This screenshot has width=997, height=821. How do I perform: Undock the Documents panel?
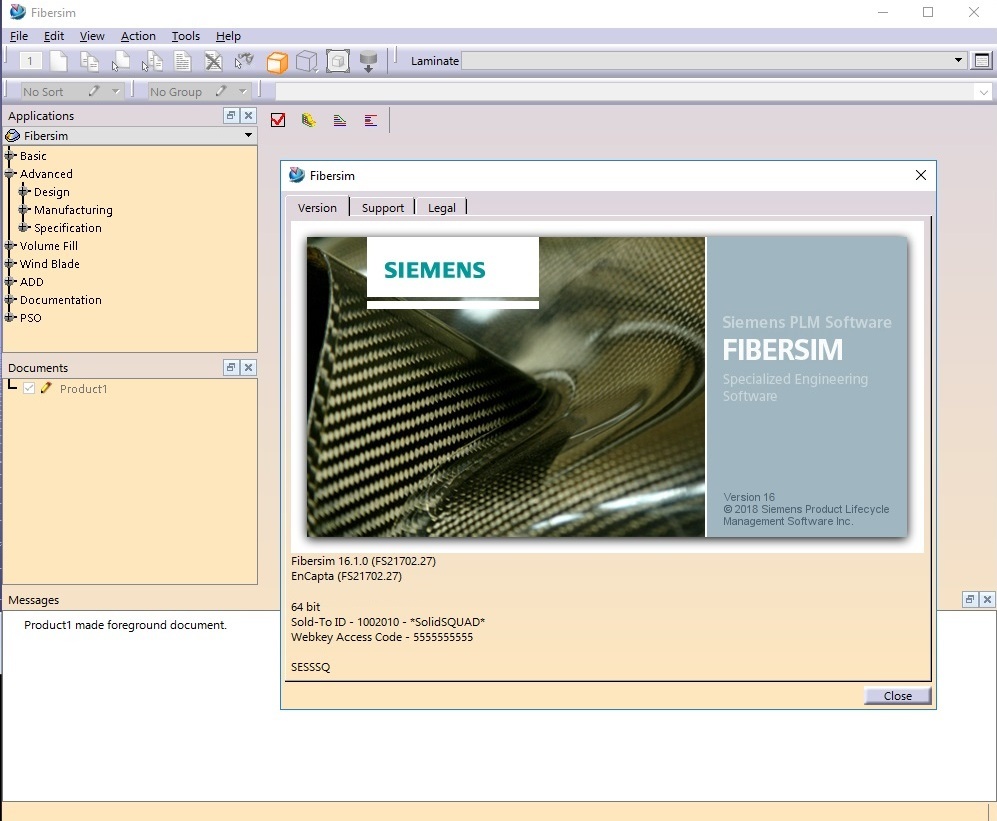231,367
